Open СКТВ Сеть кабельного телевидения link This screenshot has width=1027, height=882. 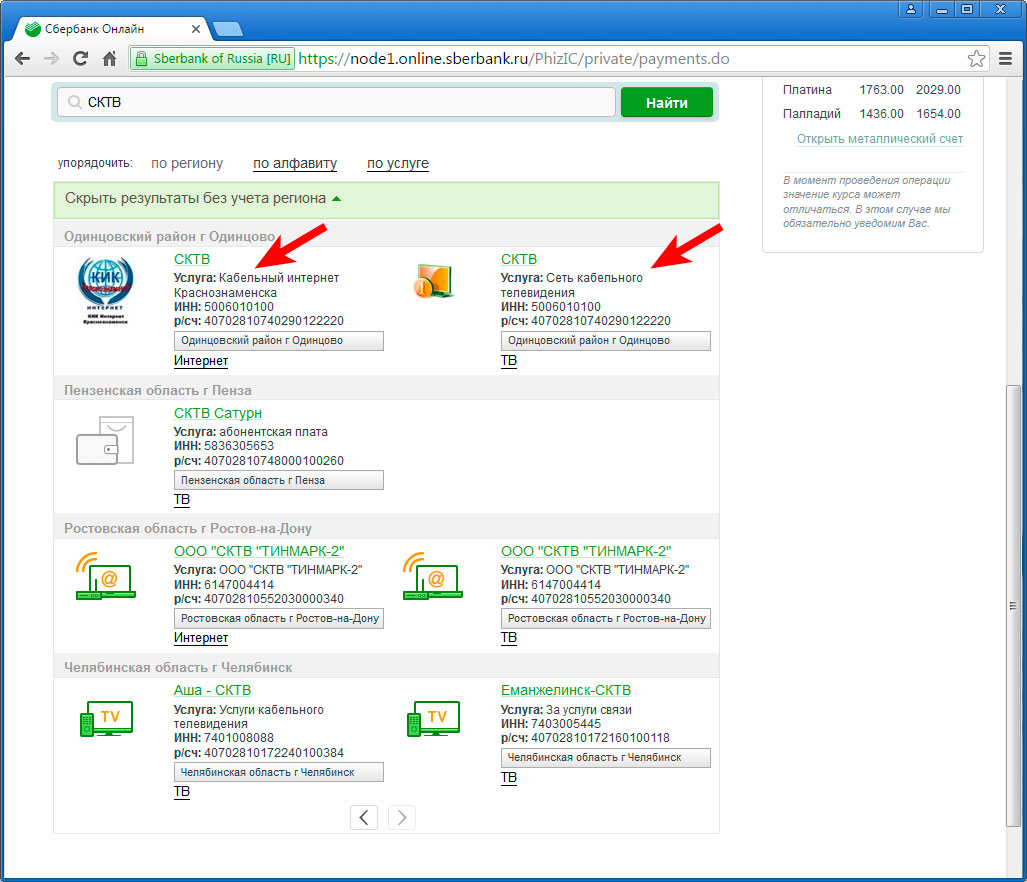pos(519,259)
